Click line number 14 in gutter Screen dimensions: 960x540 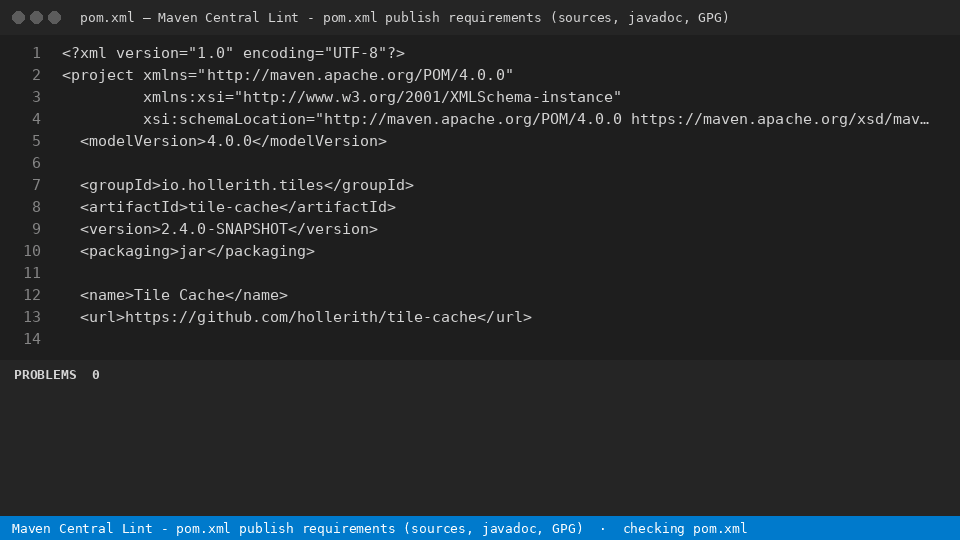coord(32,340)
